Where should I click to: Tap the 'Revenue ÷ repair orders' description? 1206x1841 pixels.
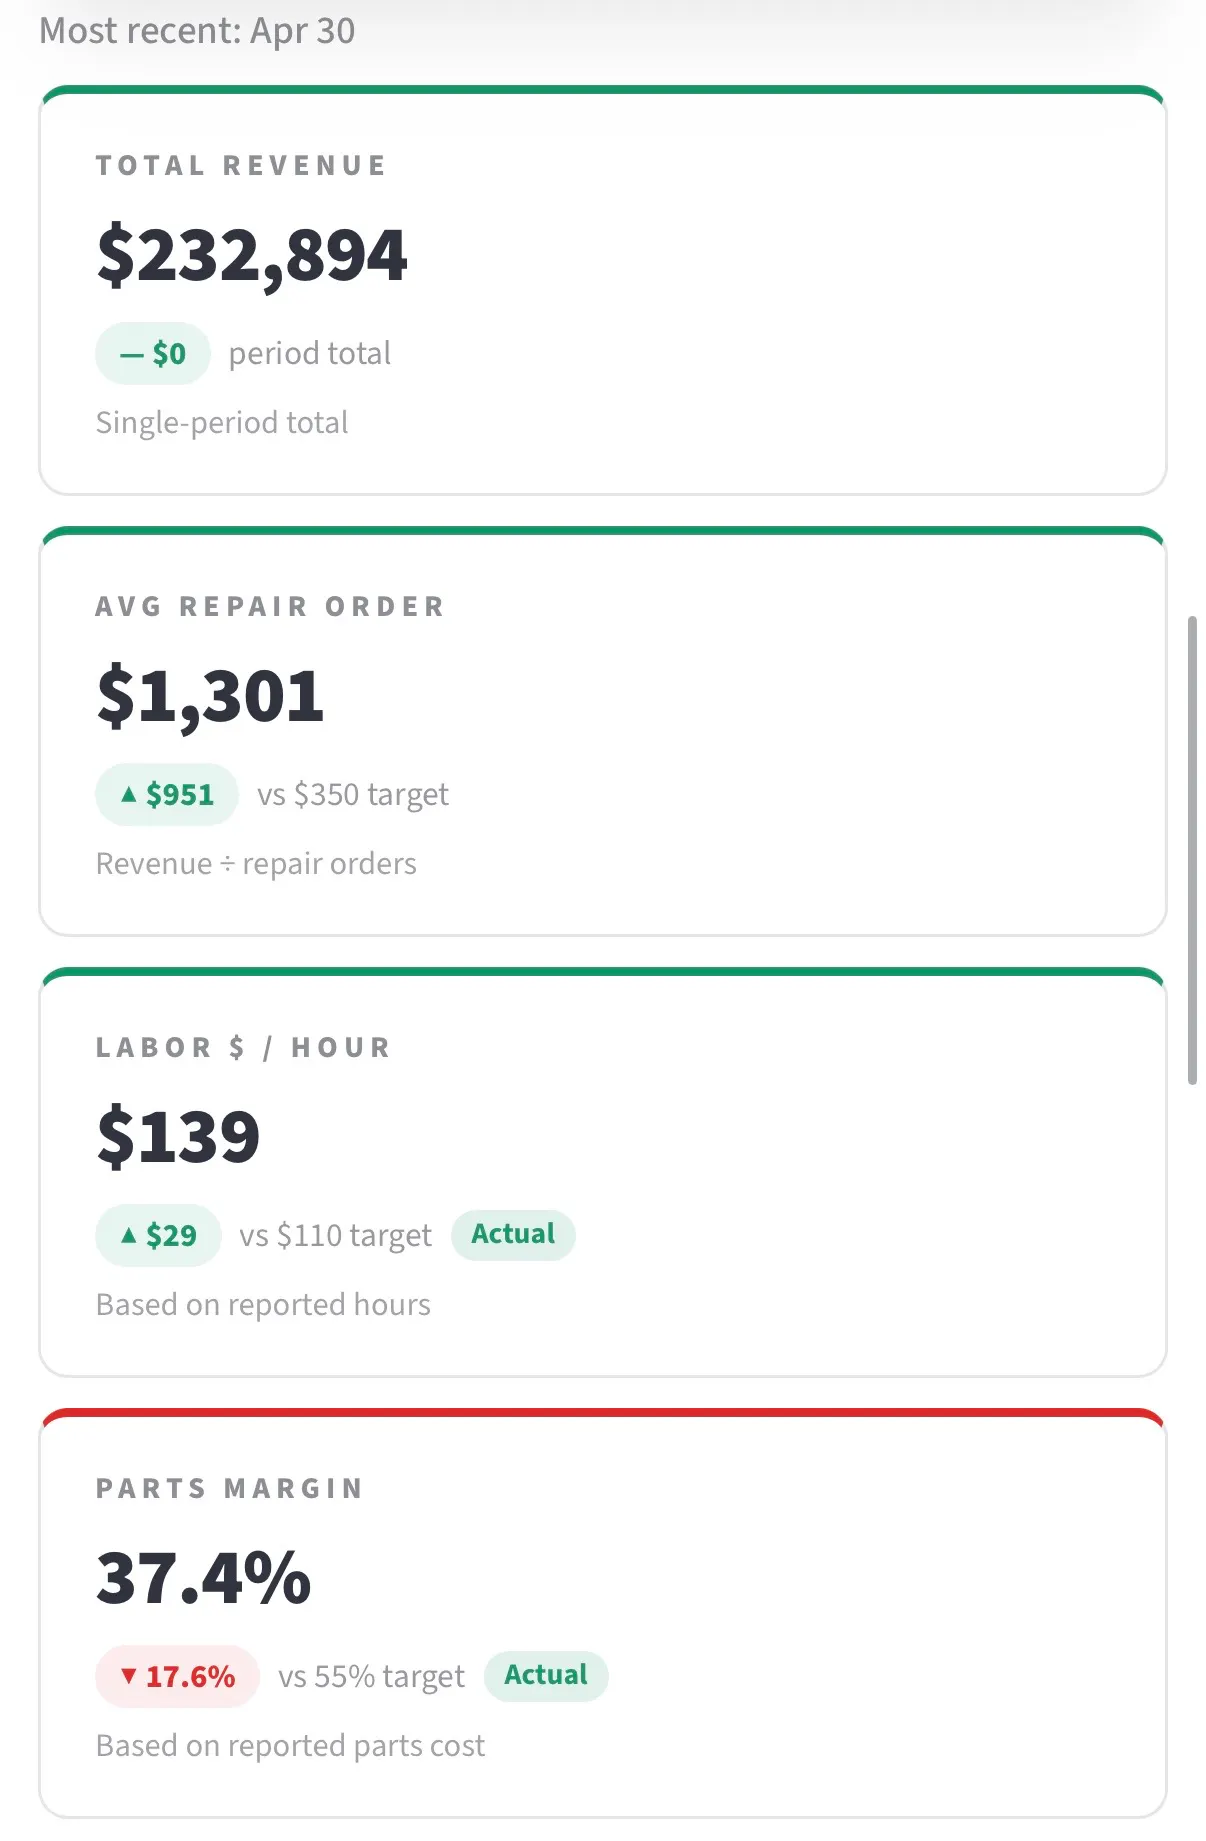[256, 864]
